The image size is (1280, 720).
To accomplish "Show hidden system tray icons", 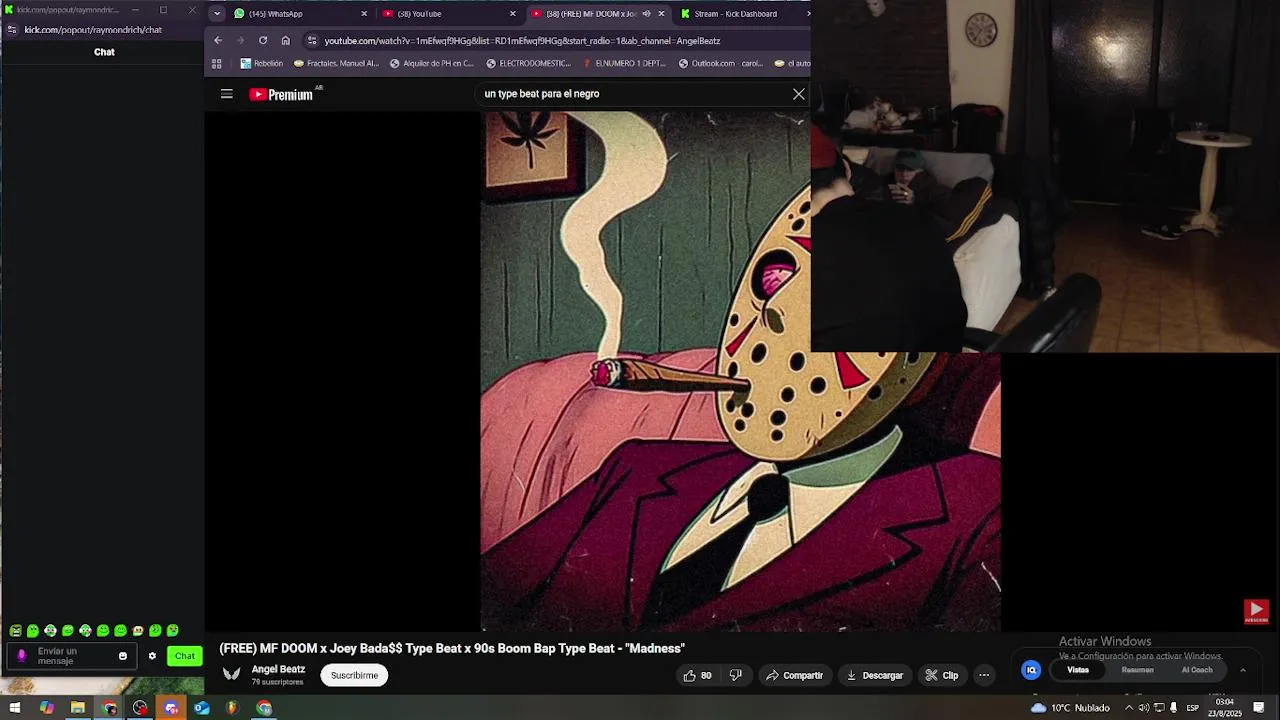I will (1129, 708).
